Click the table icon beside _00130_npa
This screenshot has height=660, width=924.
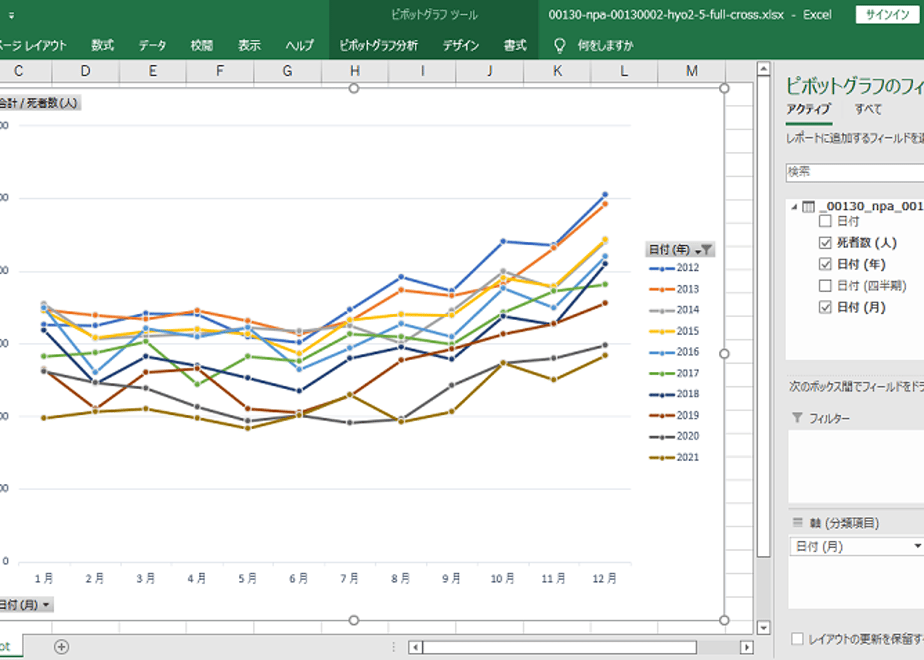click(x=808, y=207)
